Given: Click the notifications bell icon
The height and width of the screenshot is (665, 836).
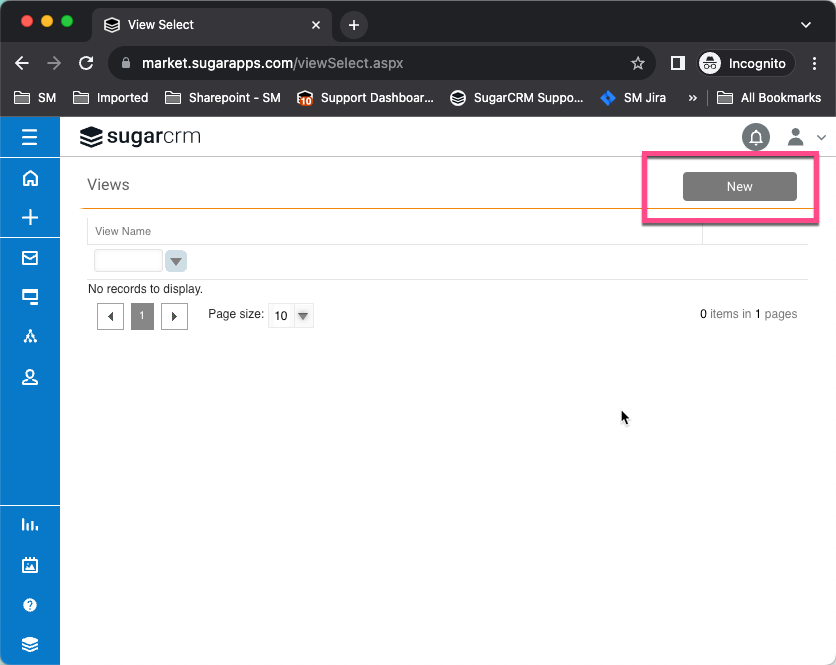Looking at the screenshot, I should (756, 138).
